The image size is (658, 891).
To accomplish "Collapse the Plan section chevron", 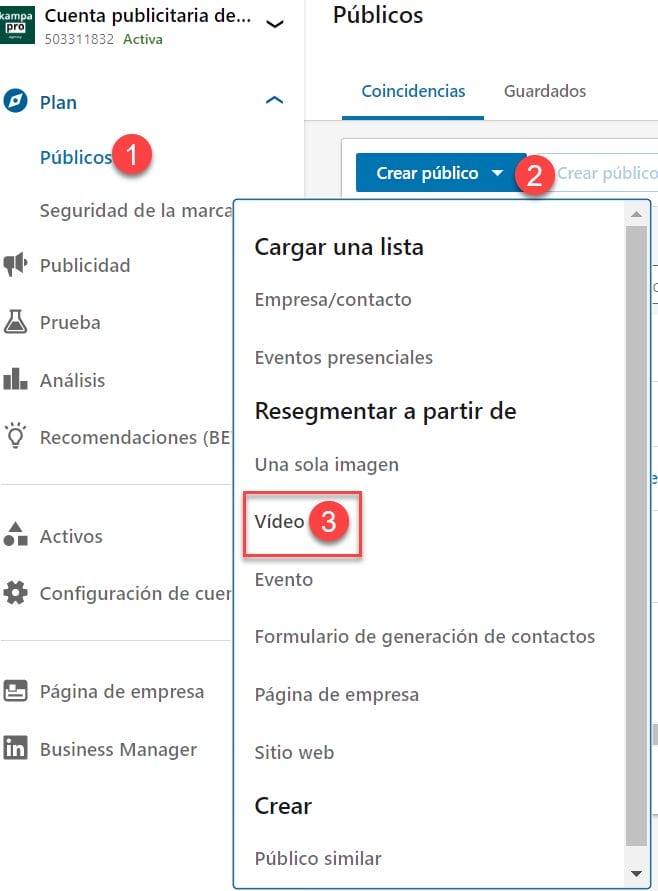I will (274, 101).
